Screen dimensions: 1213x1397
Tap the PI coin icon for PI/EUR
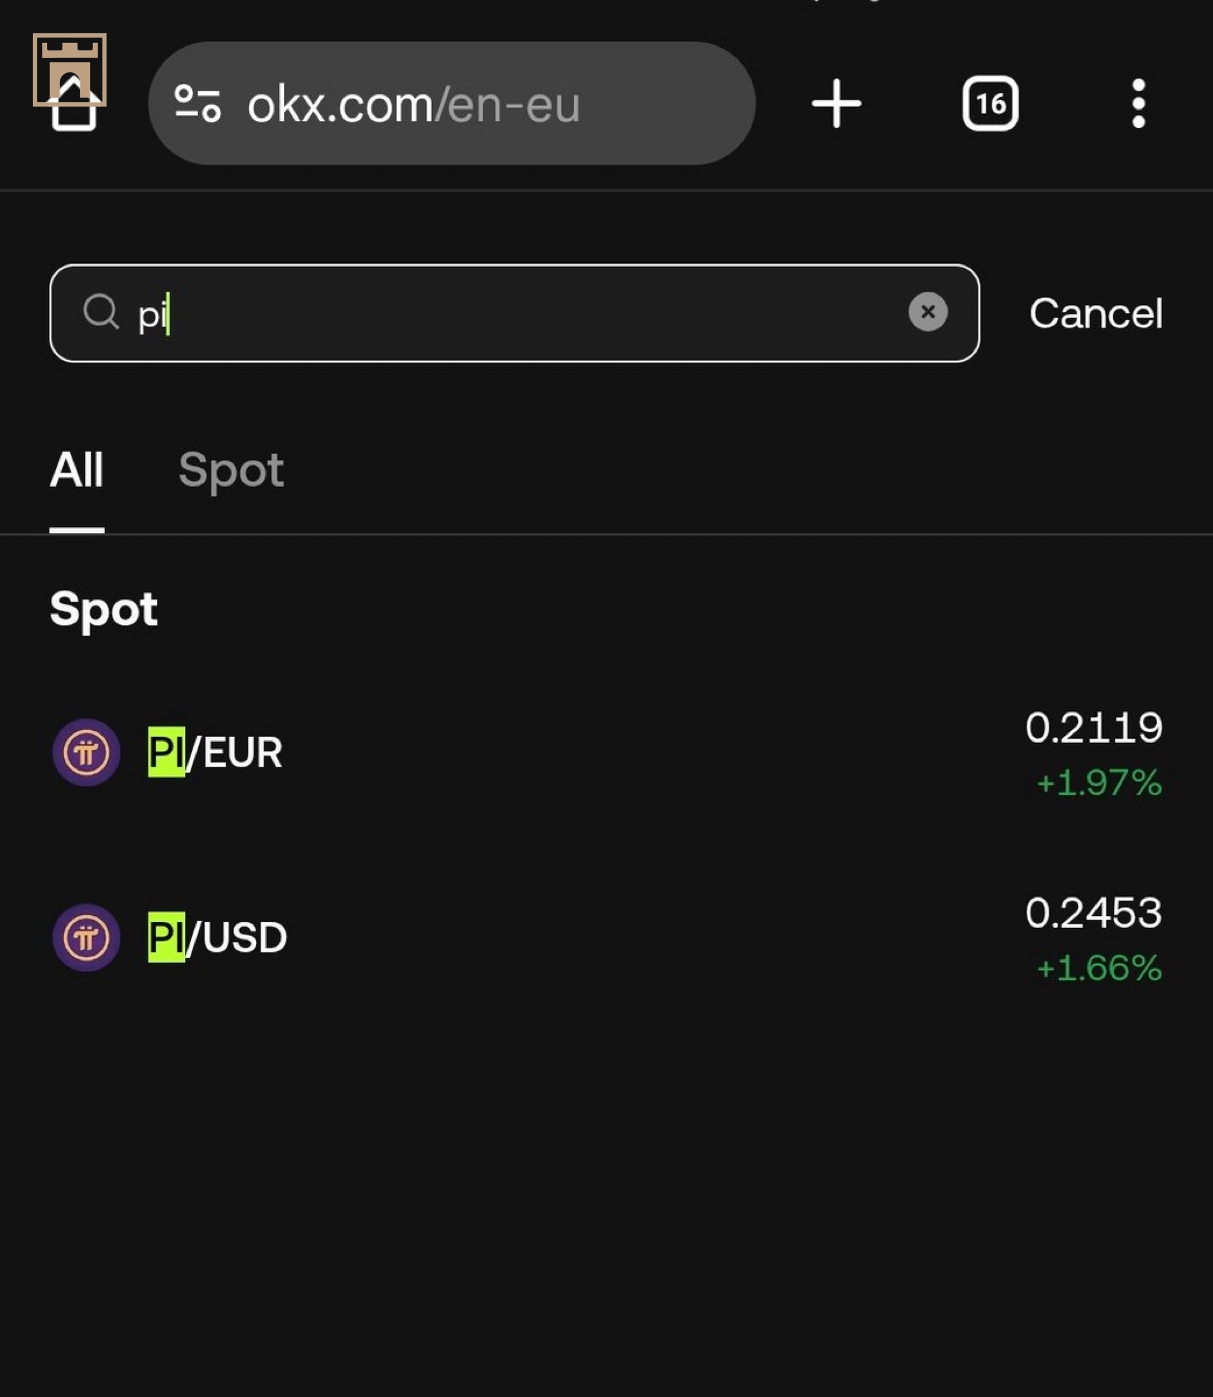tap(86, 752)
